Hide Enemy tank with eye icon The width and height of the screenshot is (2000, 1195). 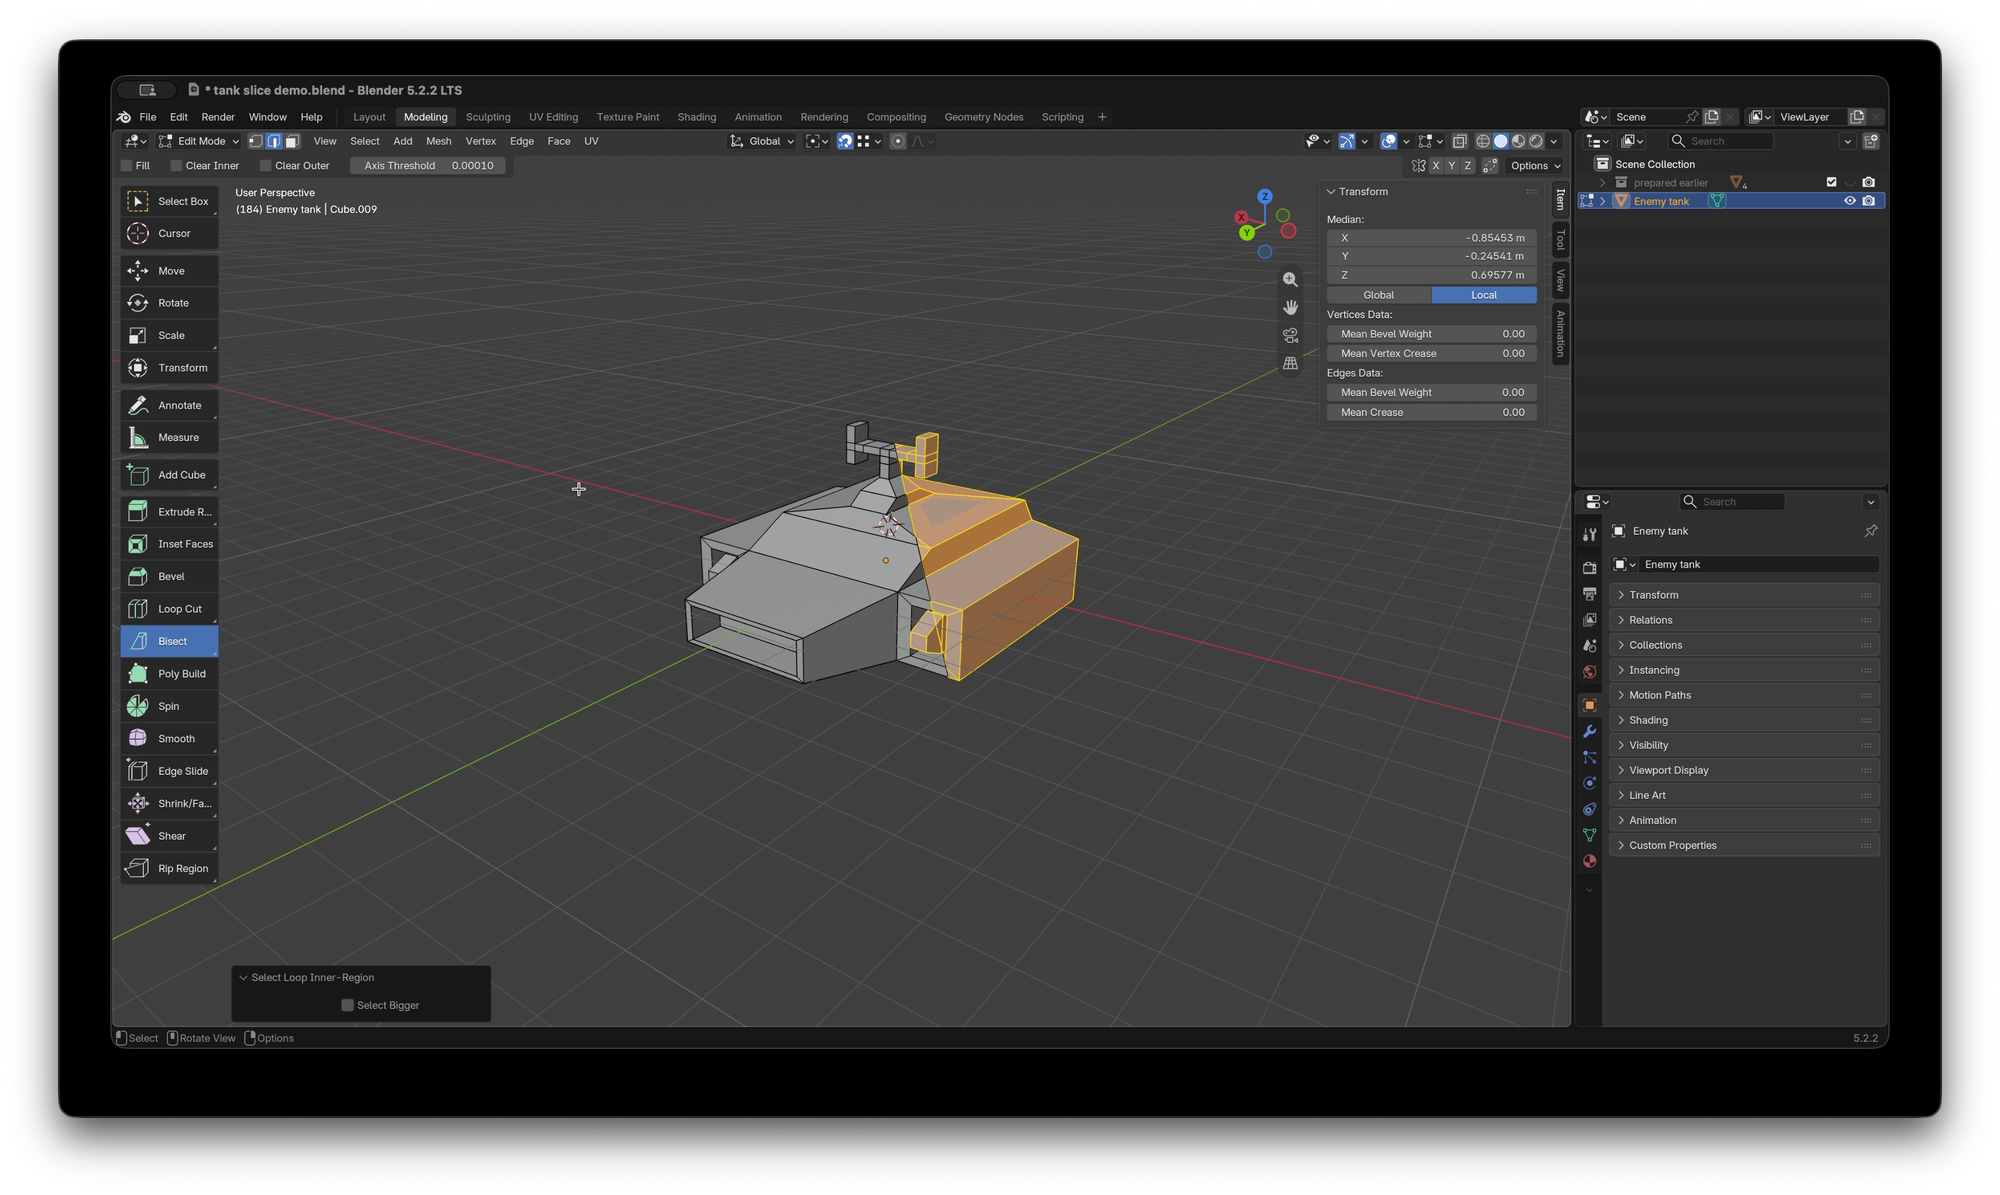pos(1849,201)
